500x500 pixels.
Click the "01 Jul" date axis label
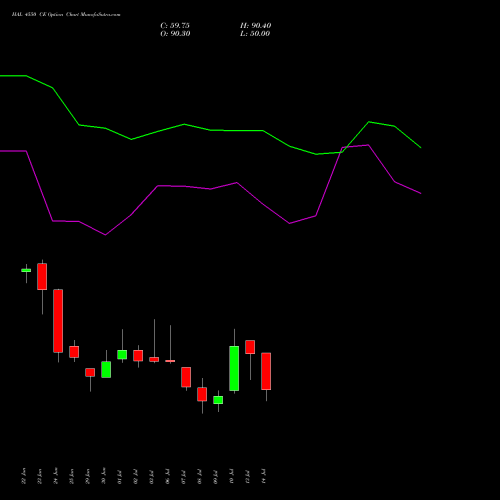120,476
